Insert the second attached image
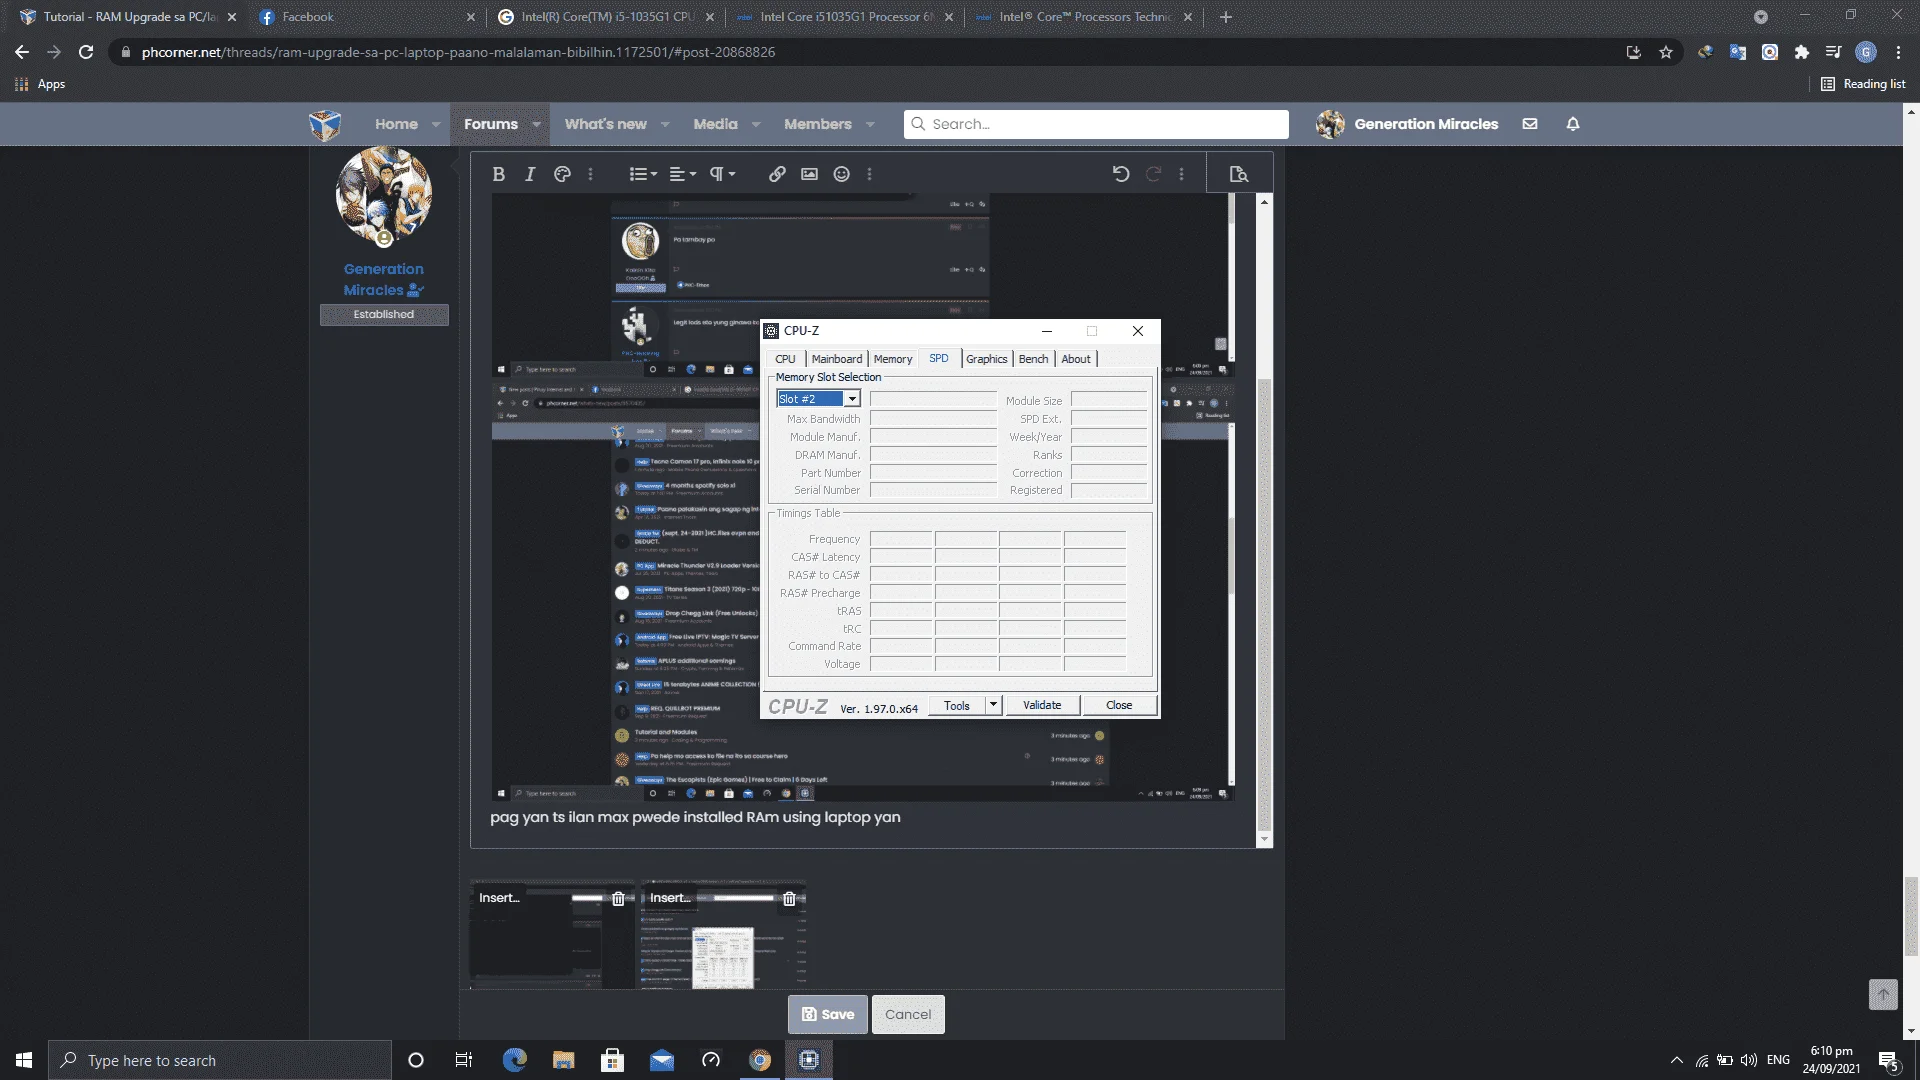Image resolution: width=1920 pixels, height=1080 pixels. pos(670,898)
